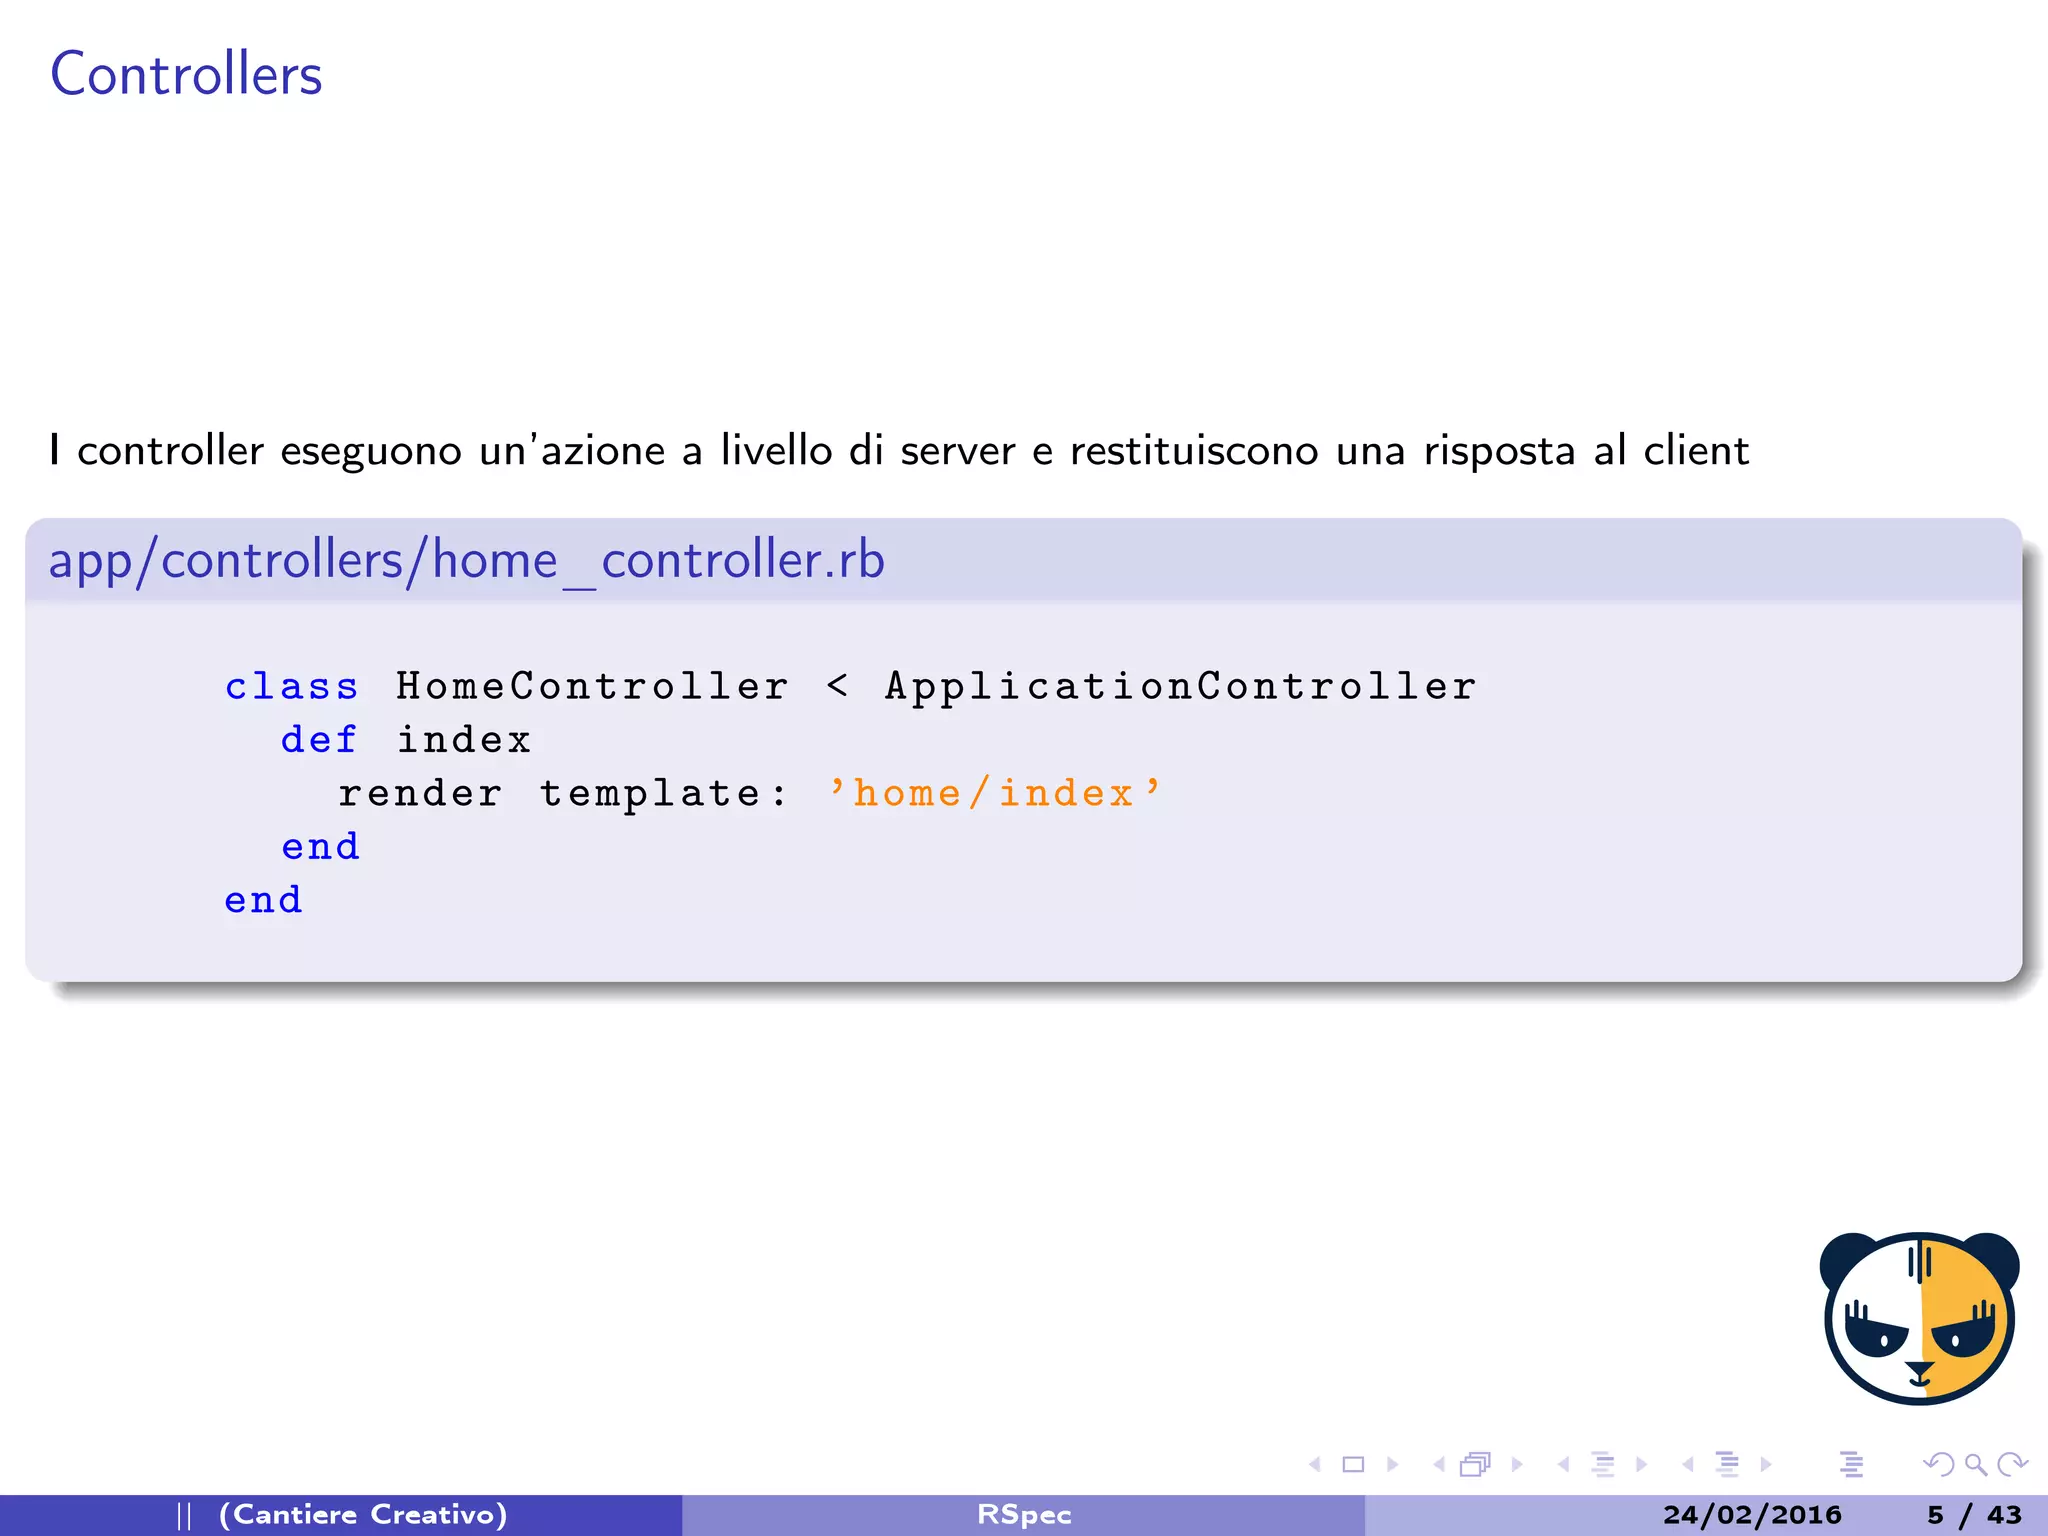Image resolution: width=2048 pixels, height=1536 pixels.
Task: Go to next frame arrow
Action: (x=1516, y=1464)
